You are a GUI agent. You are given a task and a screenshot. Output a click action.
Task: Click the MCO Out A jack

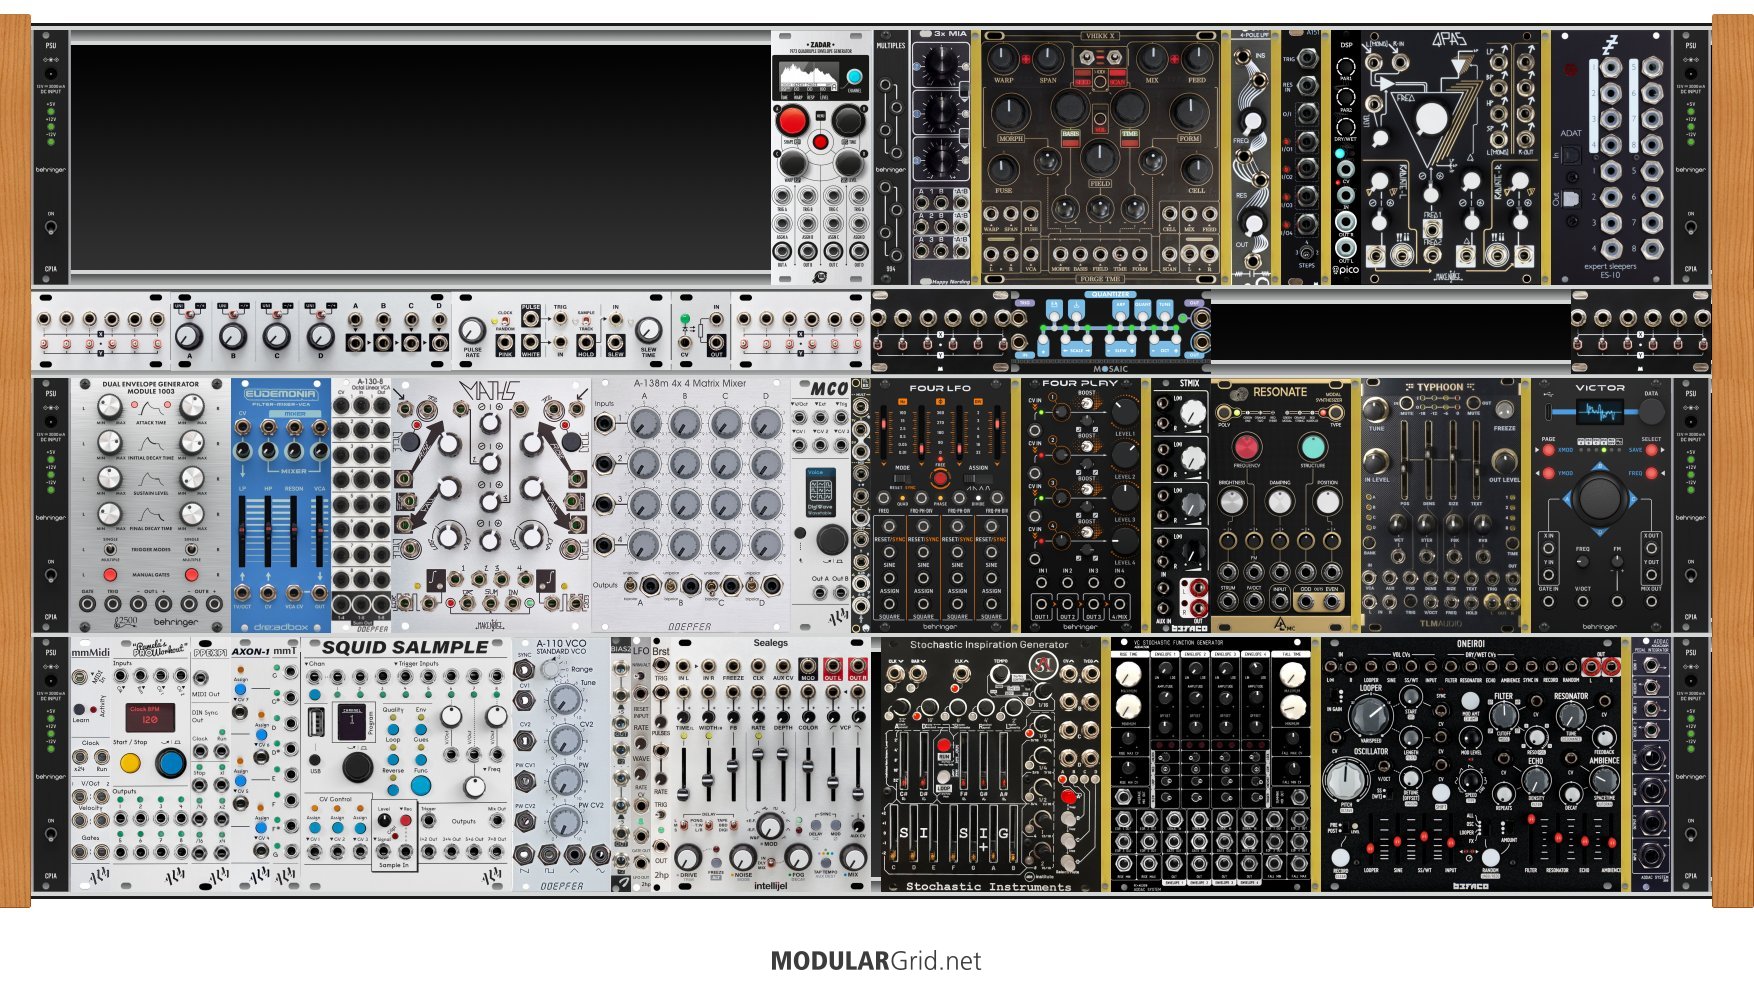tap(818, 594)
